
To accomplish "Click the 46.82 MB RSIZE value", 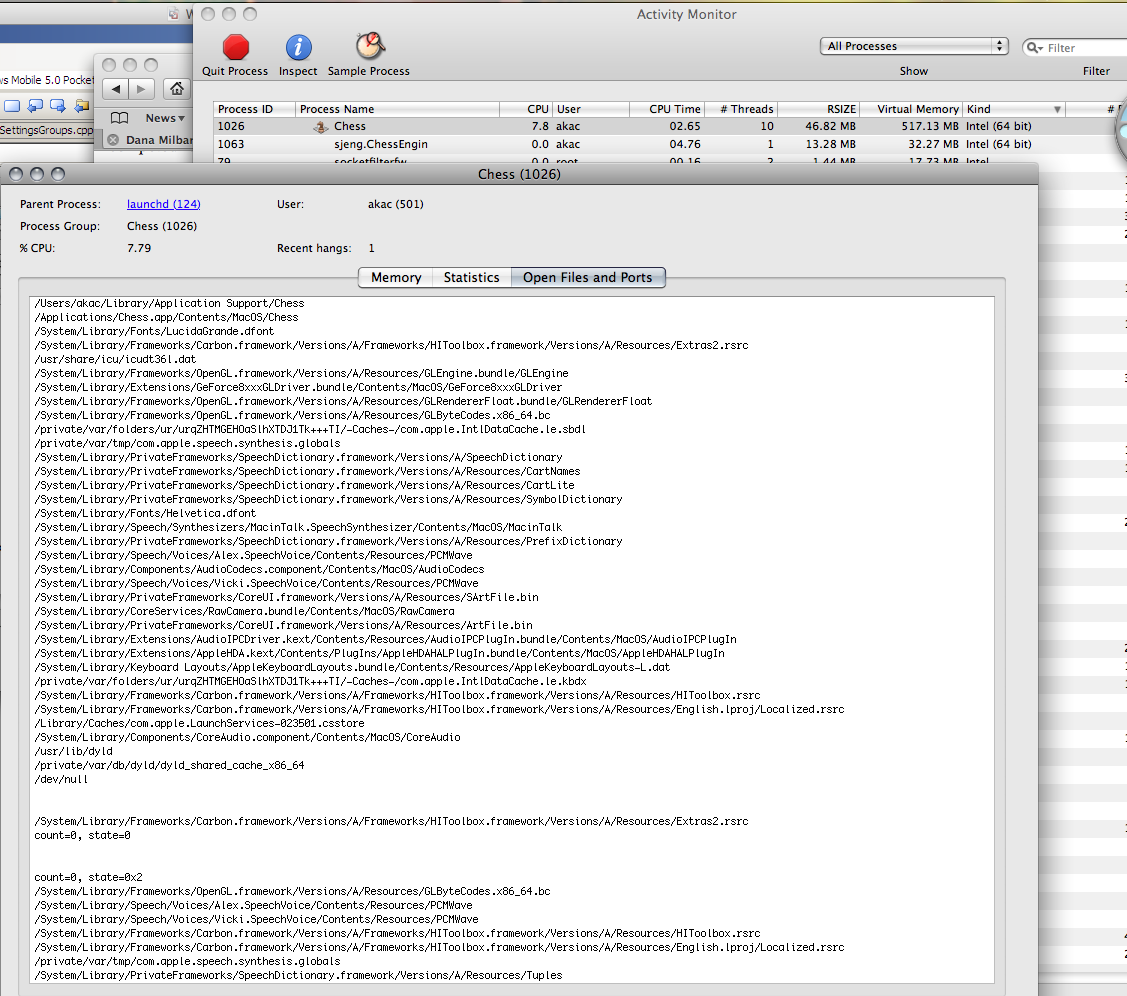I will [831, 126].
